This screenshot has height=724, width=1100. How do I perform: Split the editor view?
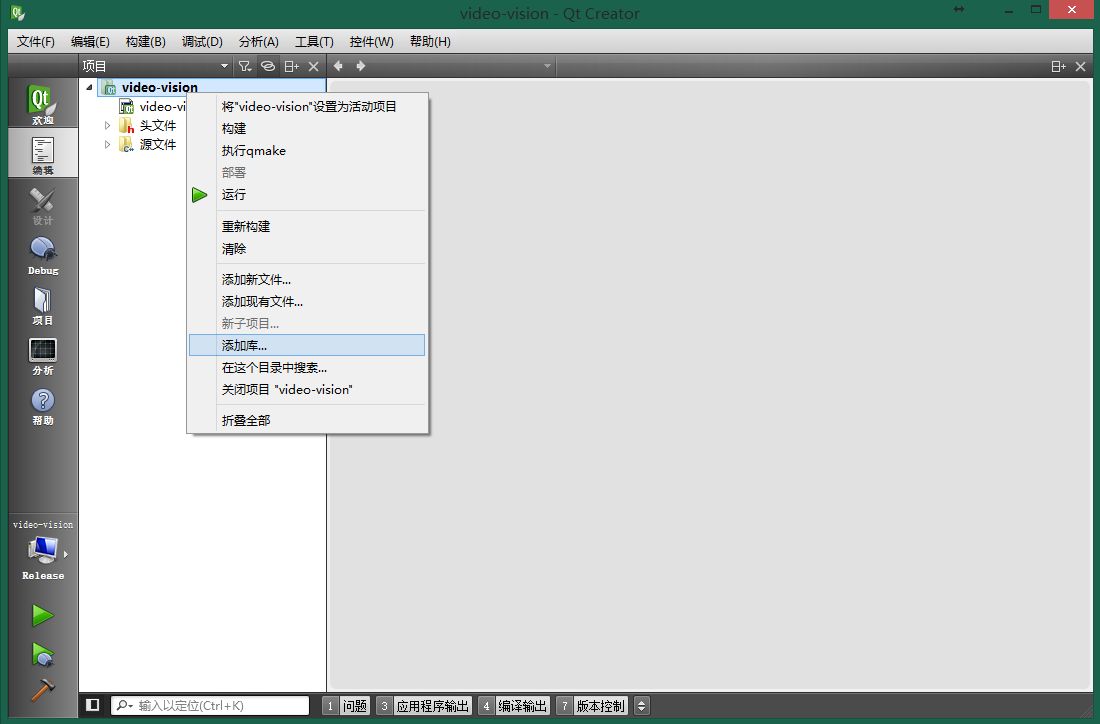coord(1058,67)
